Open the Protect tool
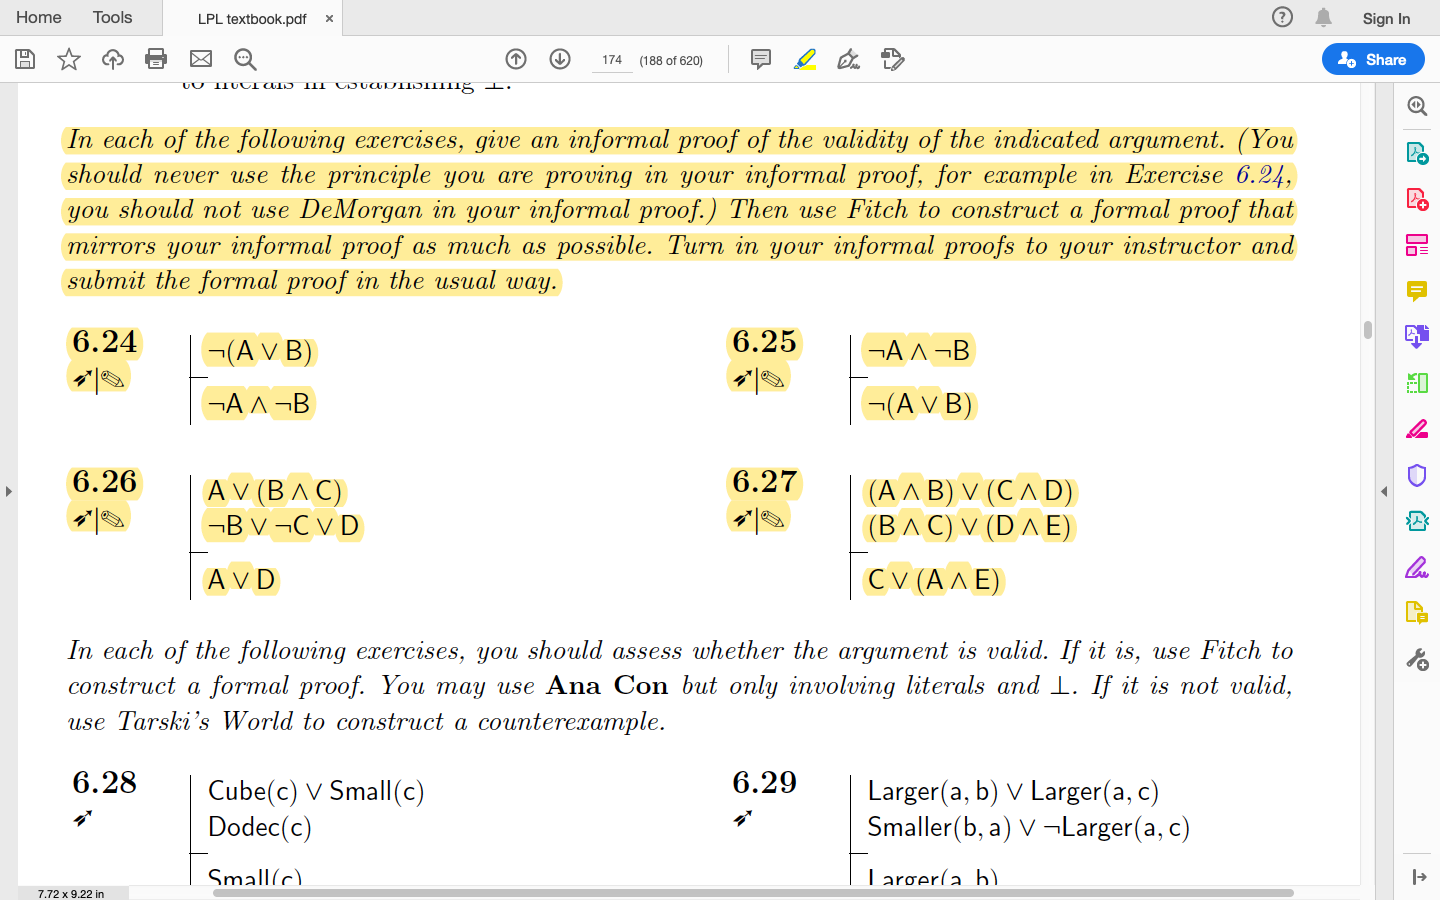 [x=1417, y=475]
